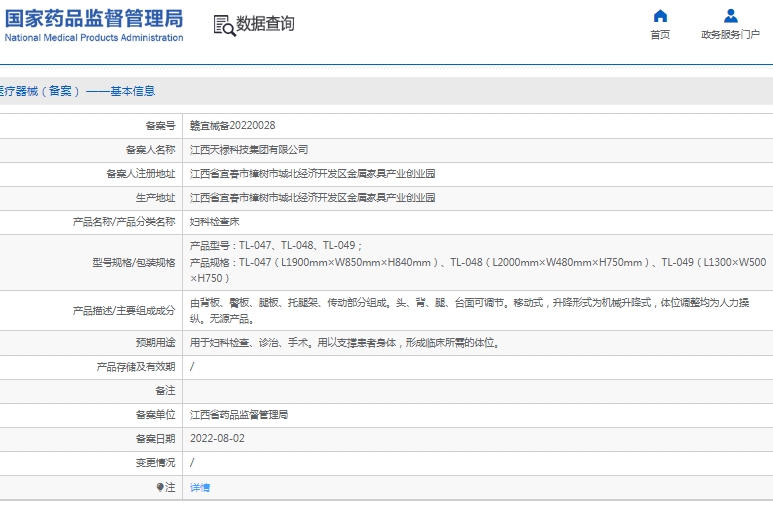Click the 生产地址 label
Image resolution: width=773 pixels, height=505 pixels.
tap(155, 198)
